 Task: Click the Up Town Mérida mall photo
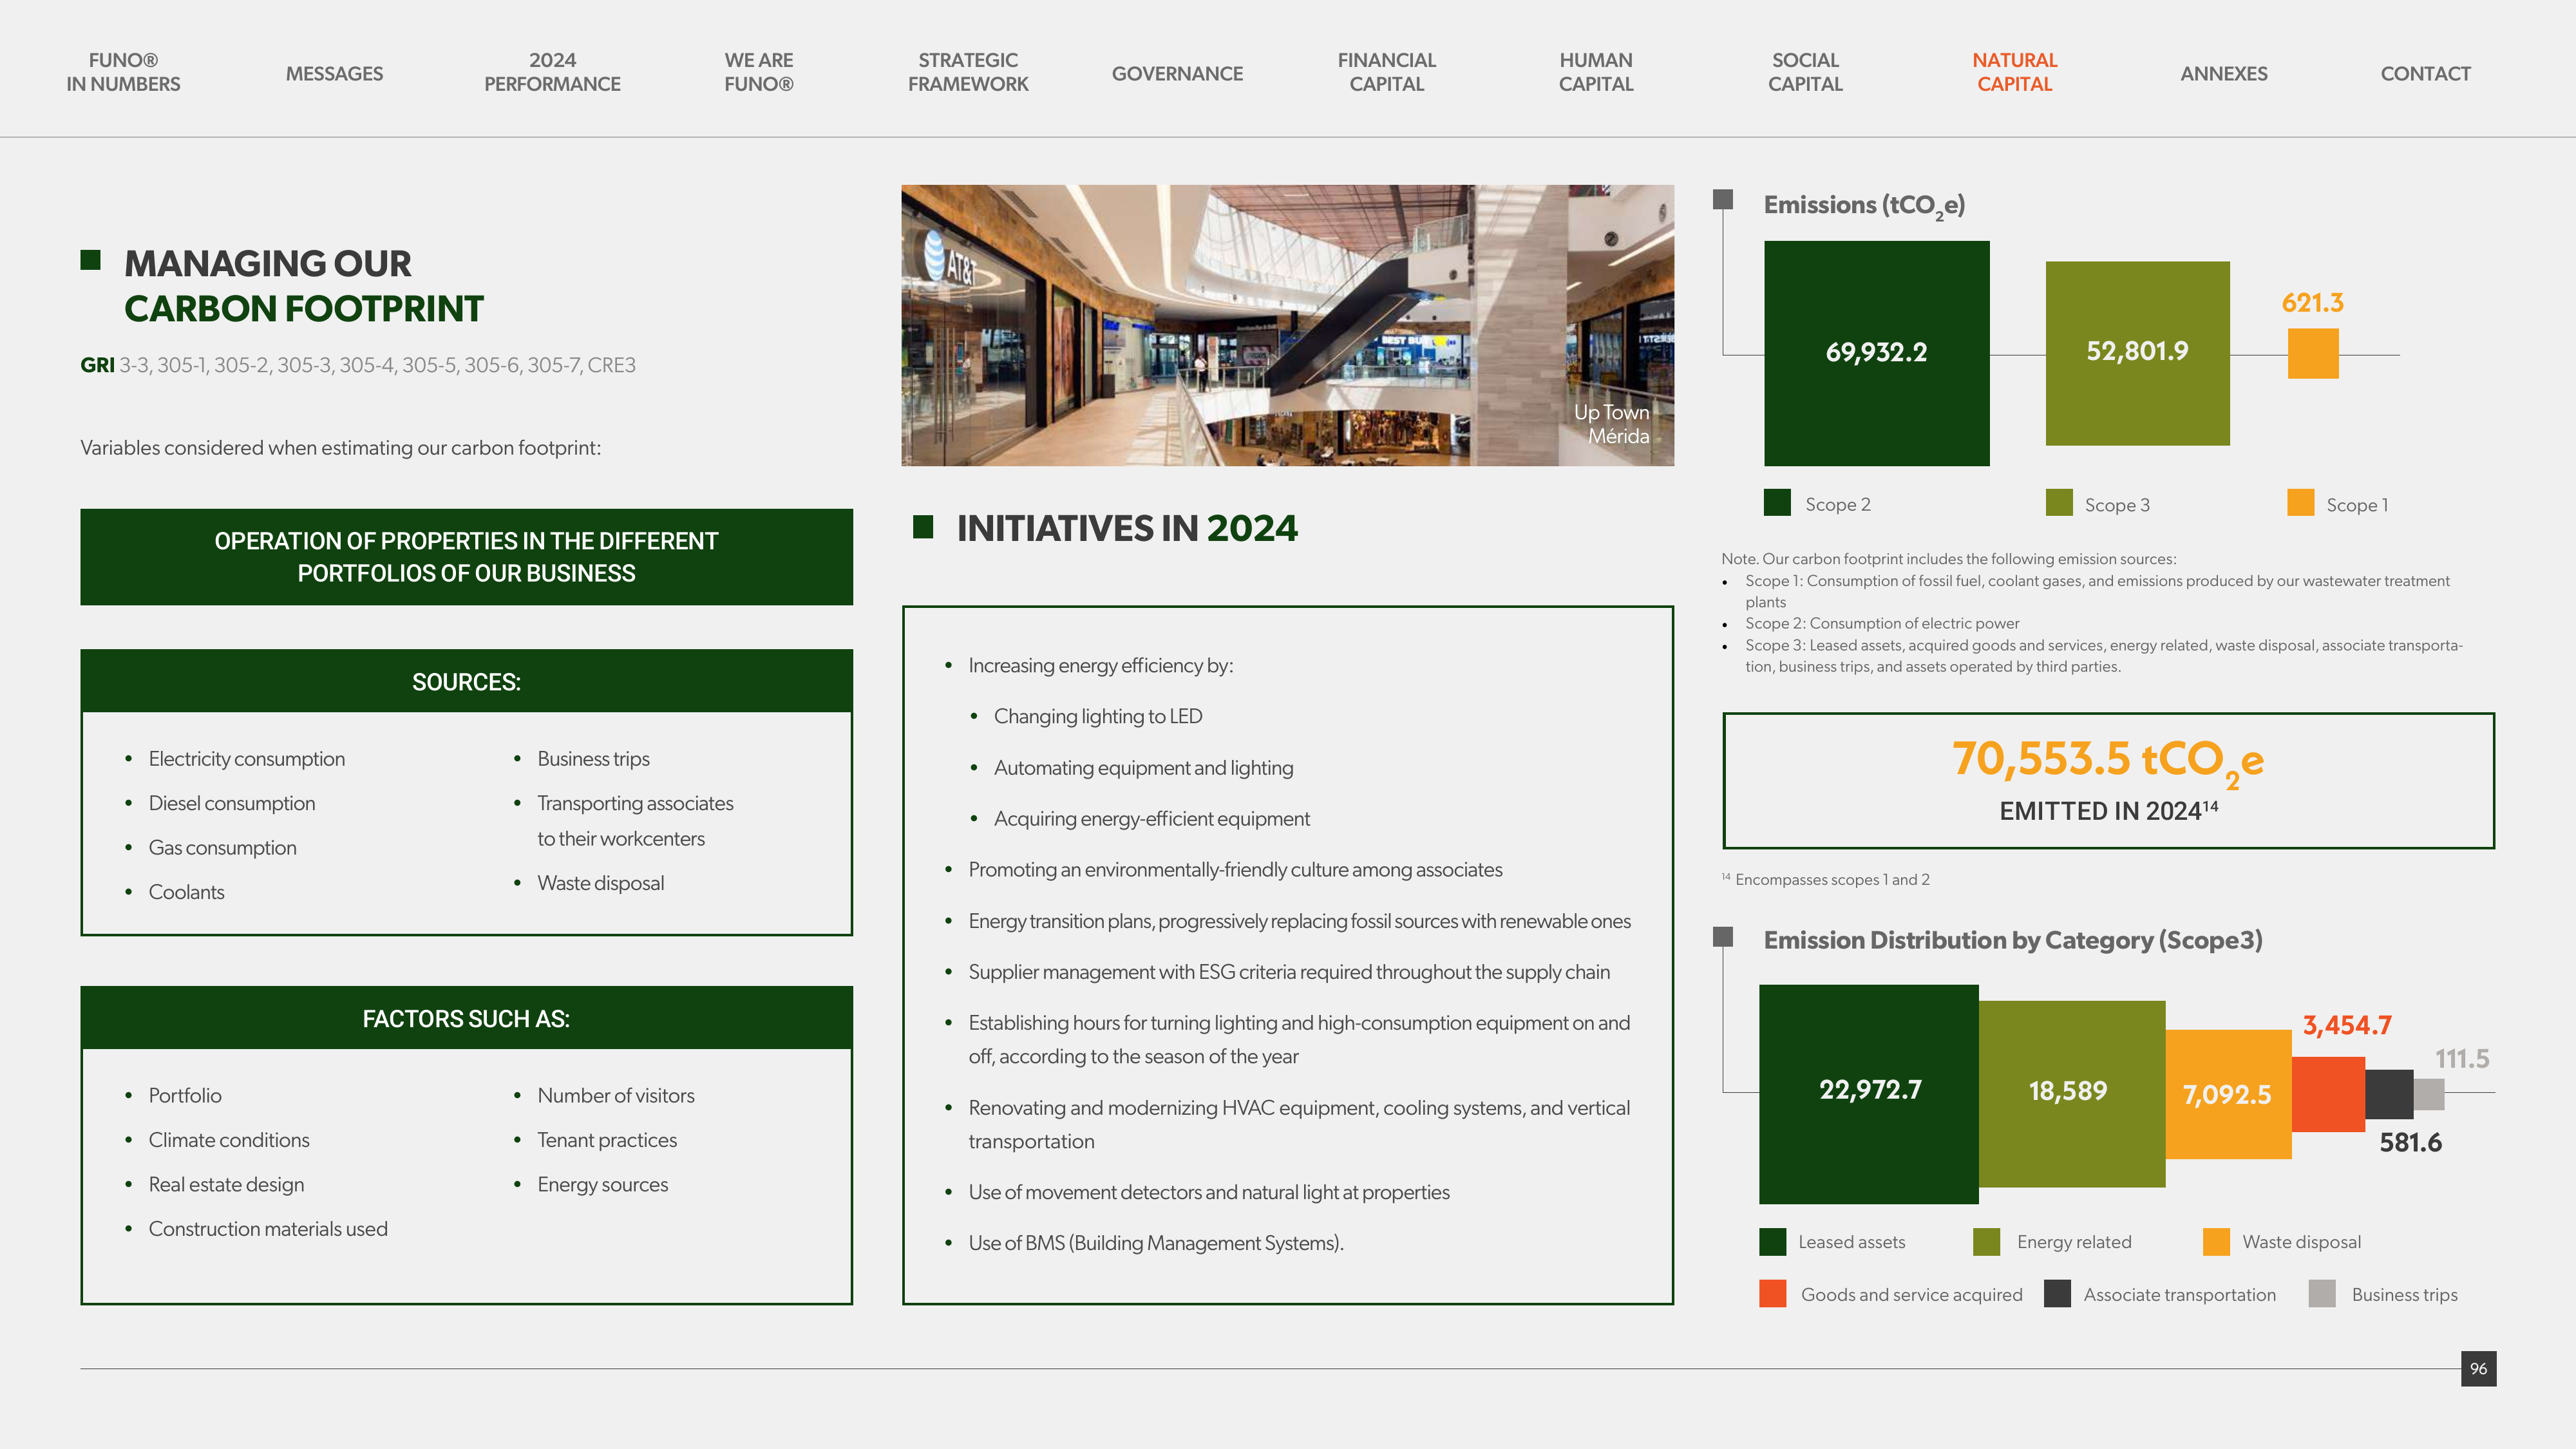pos(1287,325)
